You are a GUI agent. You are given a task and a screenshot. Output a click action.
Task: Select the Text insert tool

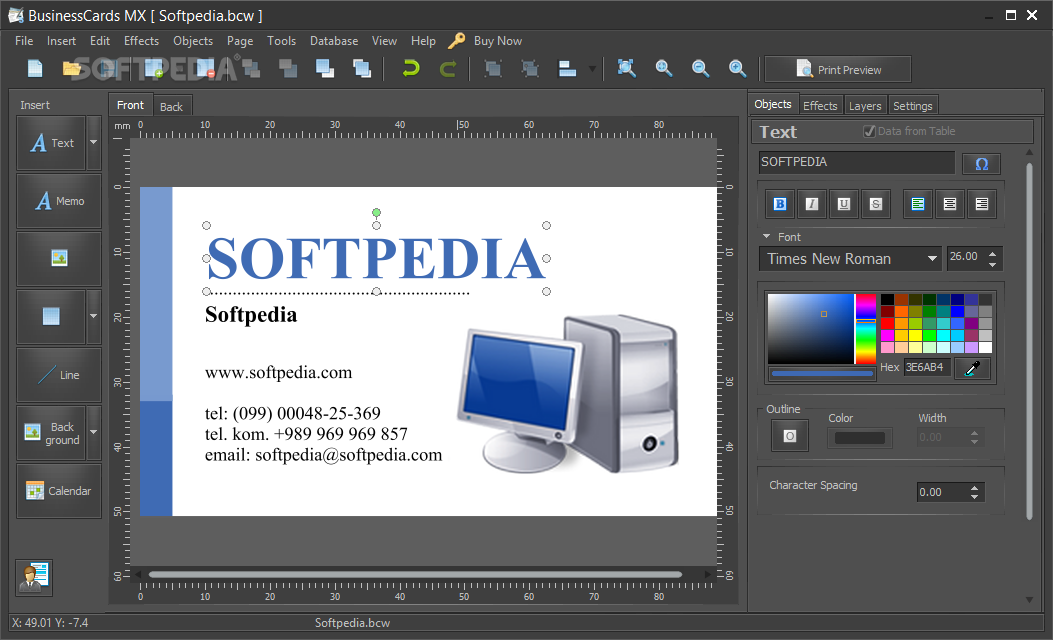(51, 143)
